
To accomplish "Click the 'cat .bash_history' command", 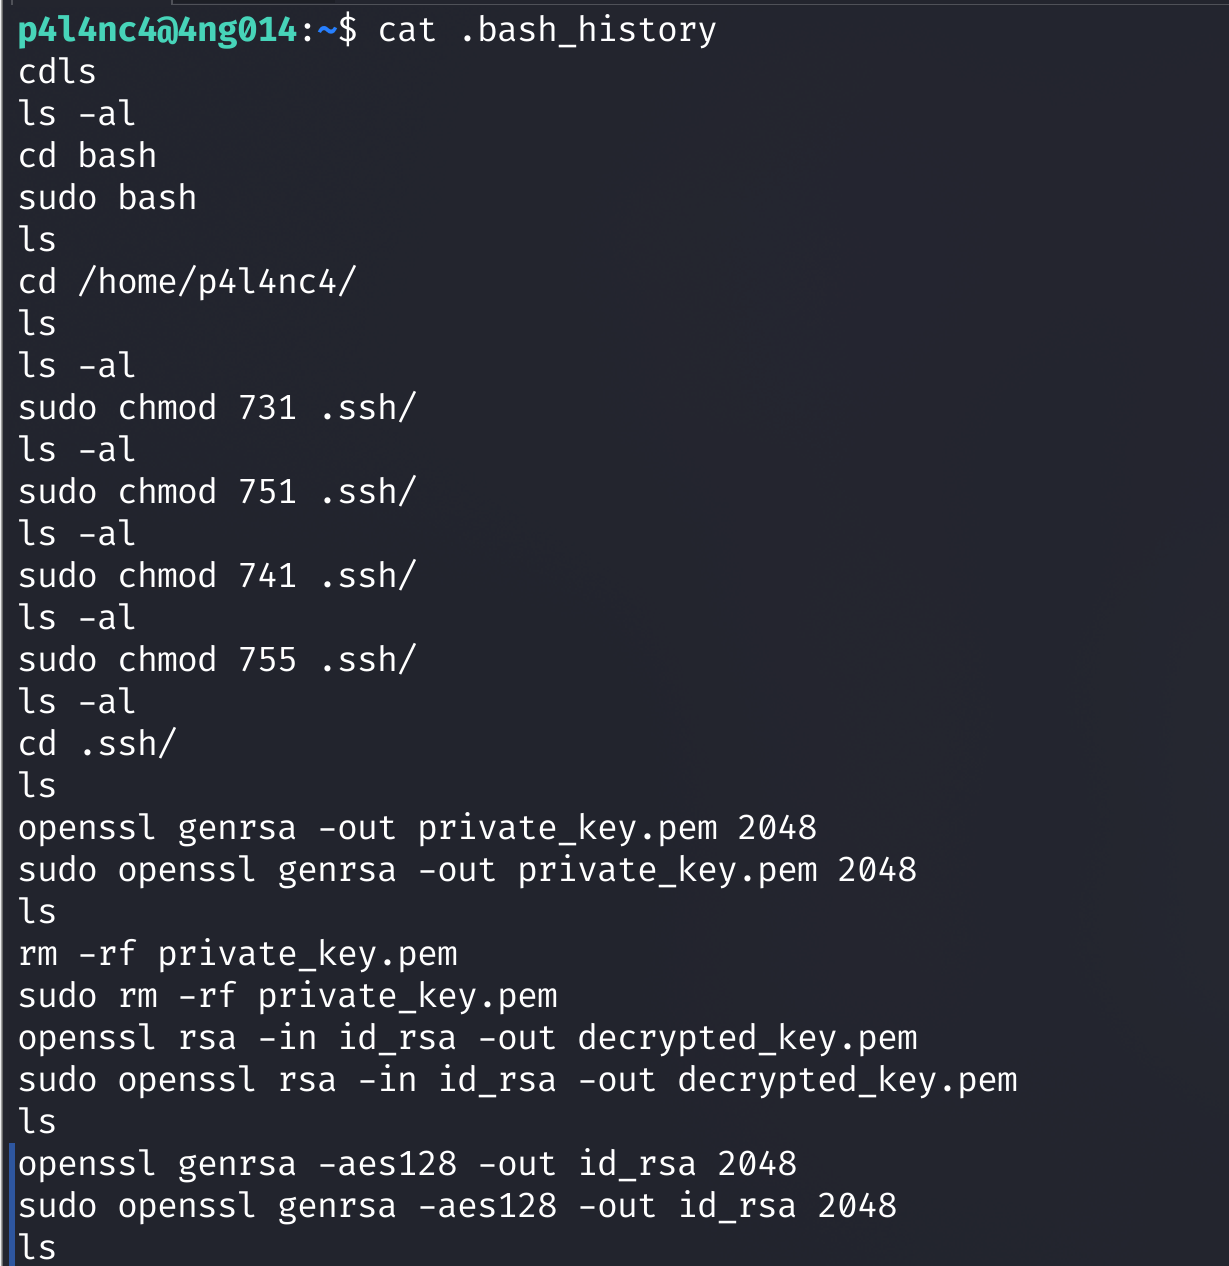I will [547, 30].
